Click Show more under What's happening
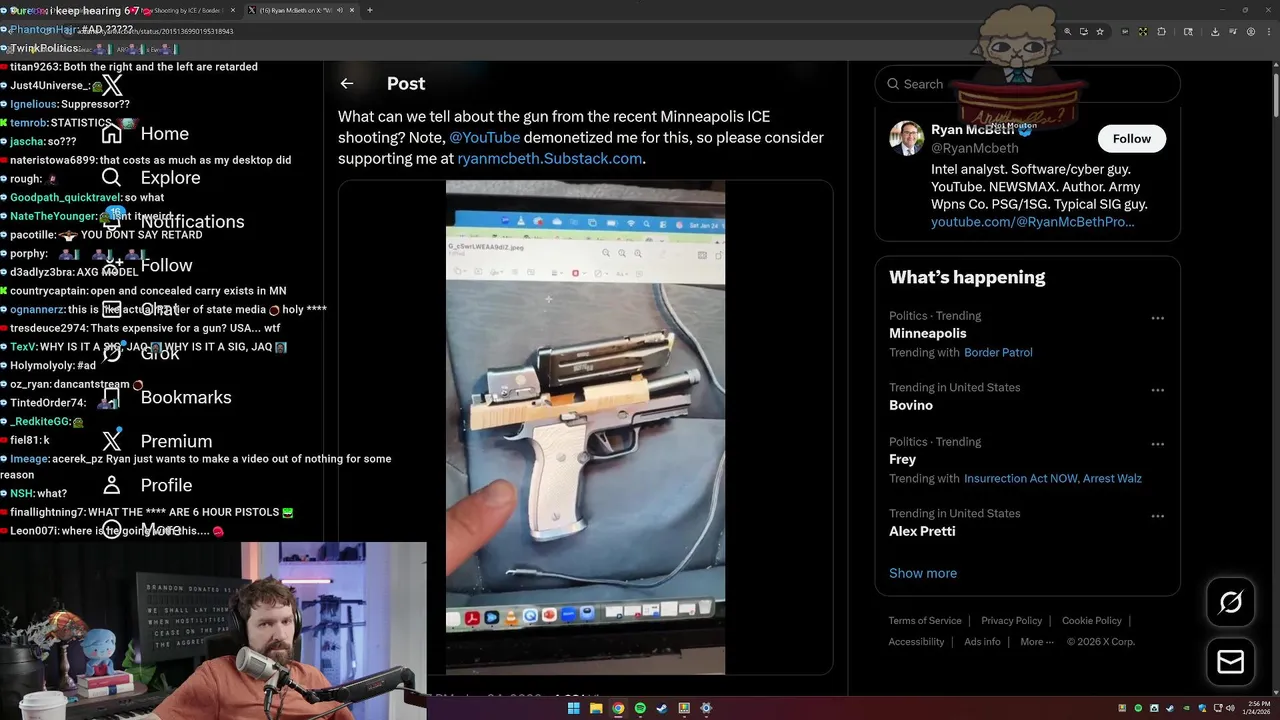 pyautogui.click(x=923, y=574)
